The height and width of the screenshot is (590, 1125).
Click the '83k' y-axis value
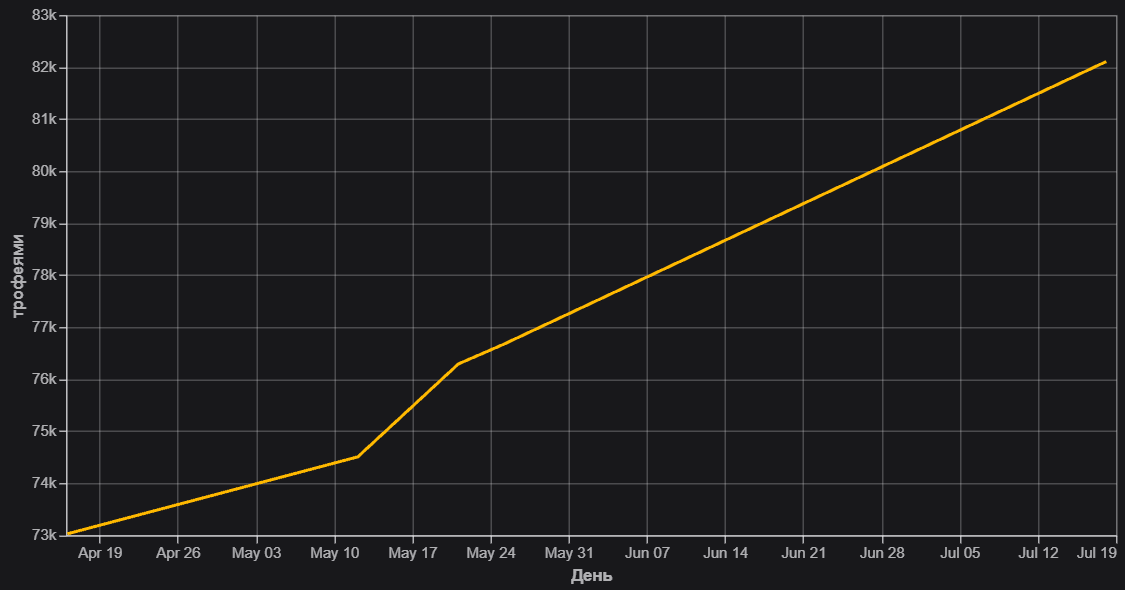[44, 15]
